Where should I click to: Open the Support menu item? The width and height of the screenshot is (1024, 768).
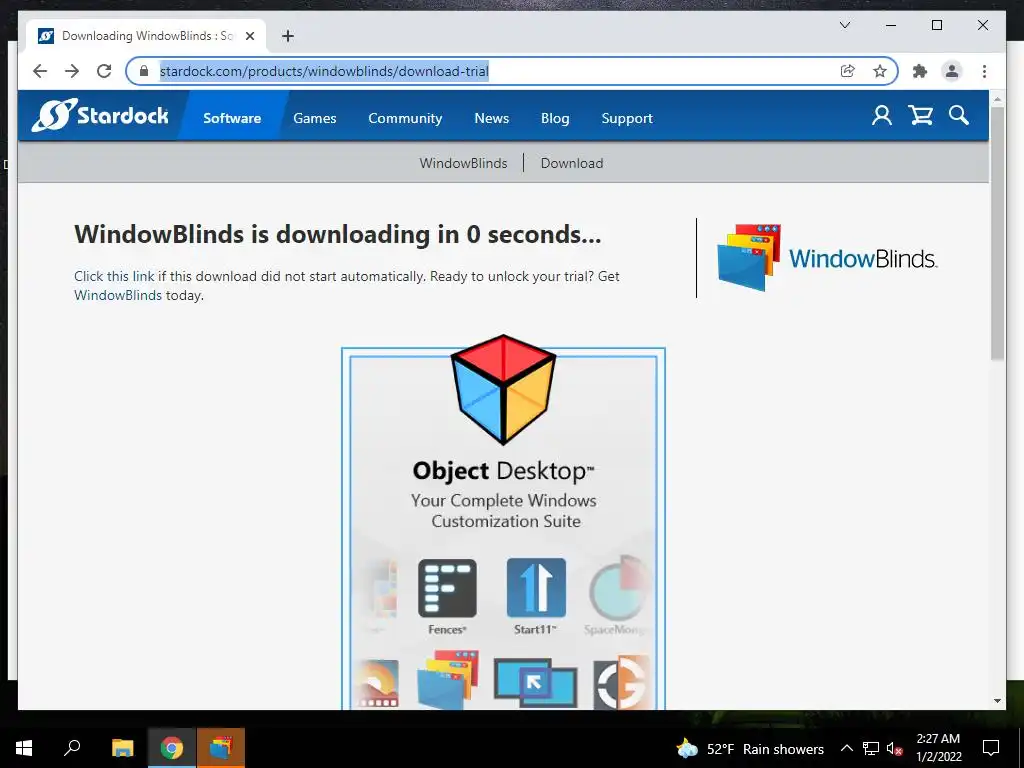[x=627, y=118]
